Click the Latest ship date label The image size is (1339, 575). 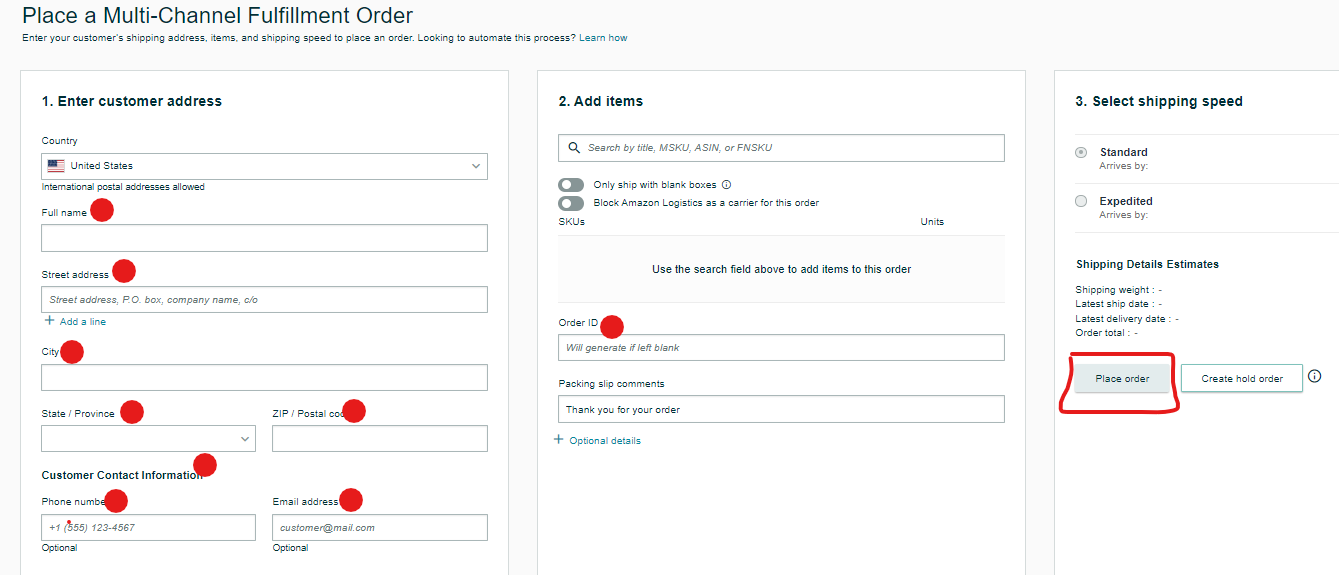click(1114, 304)
